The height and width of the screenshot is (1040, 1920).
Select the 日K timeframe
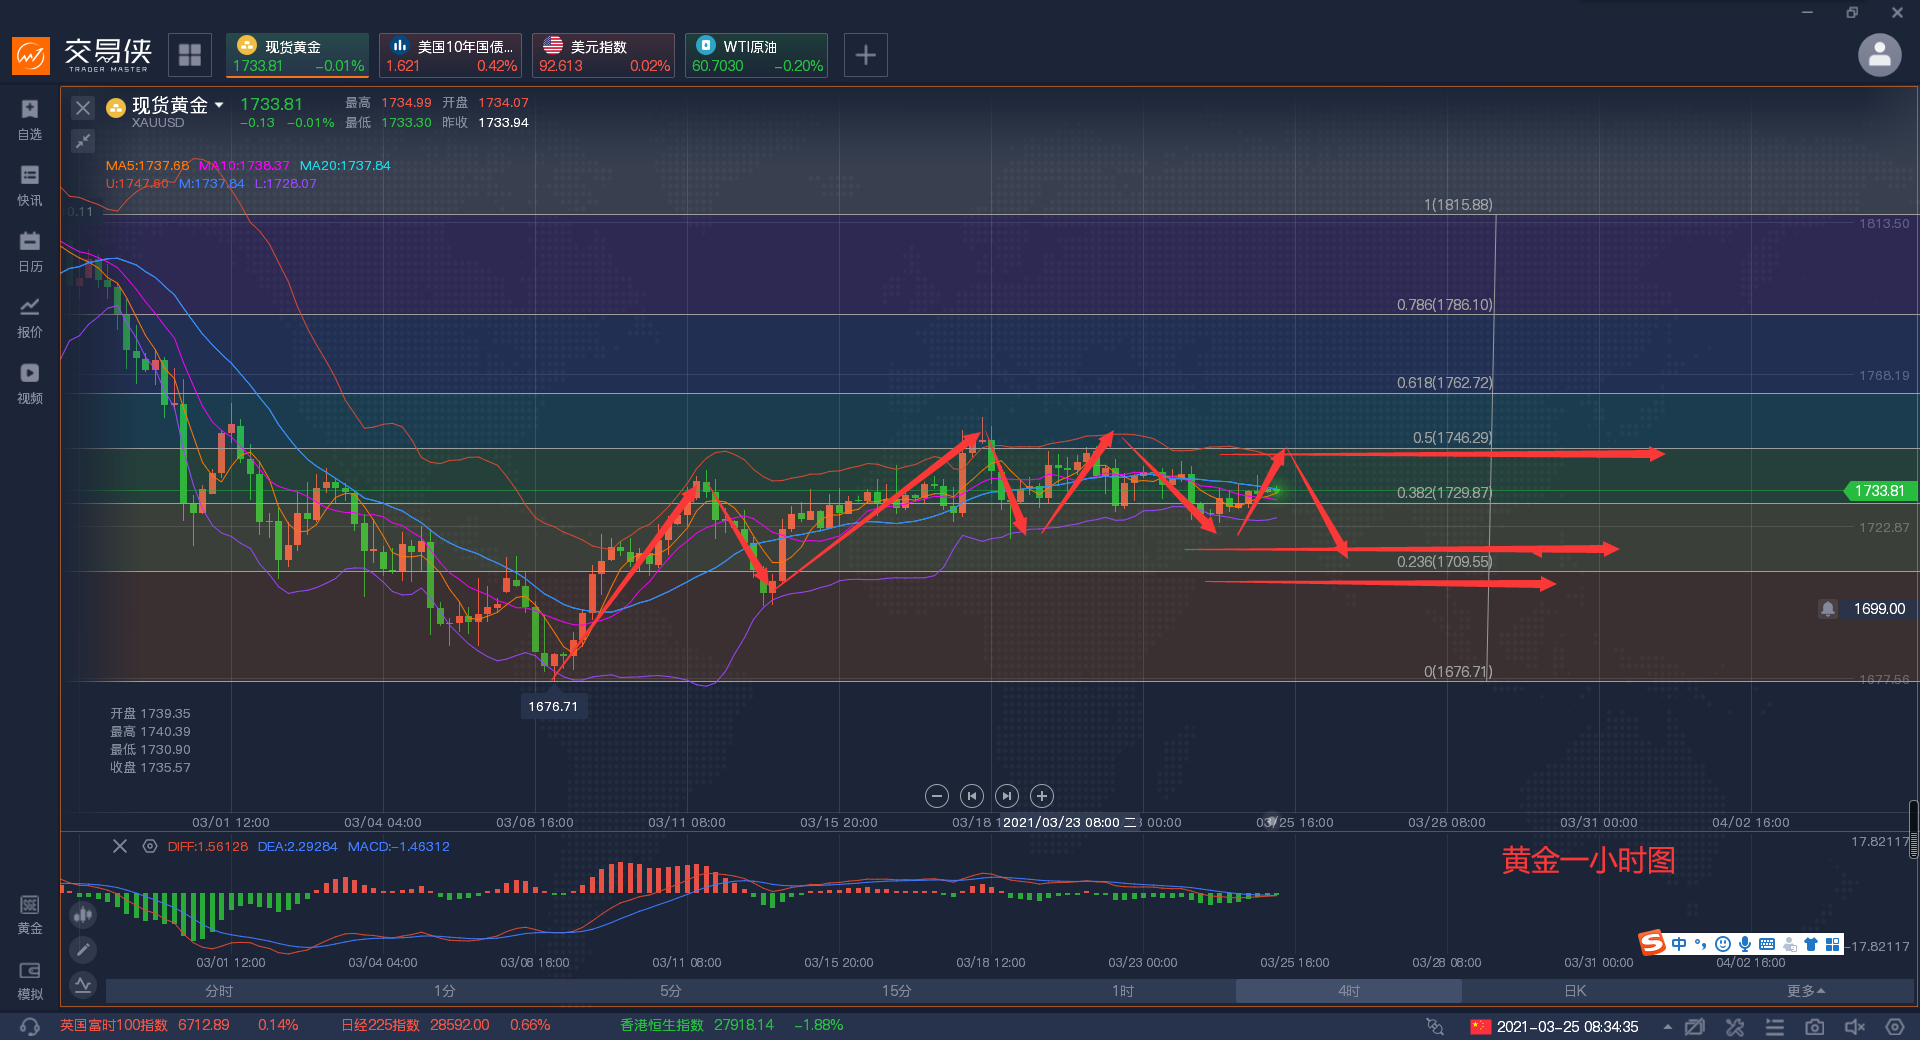pos(1575,991)
